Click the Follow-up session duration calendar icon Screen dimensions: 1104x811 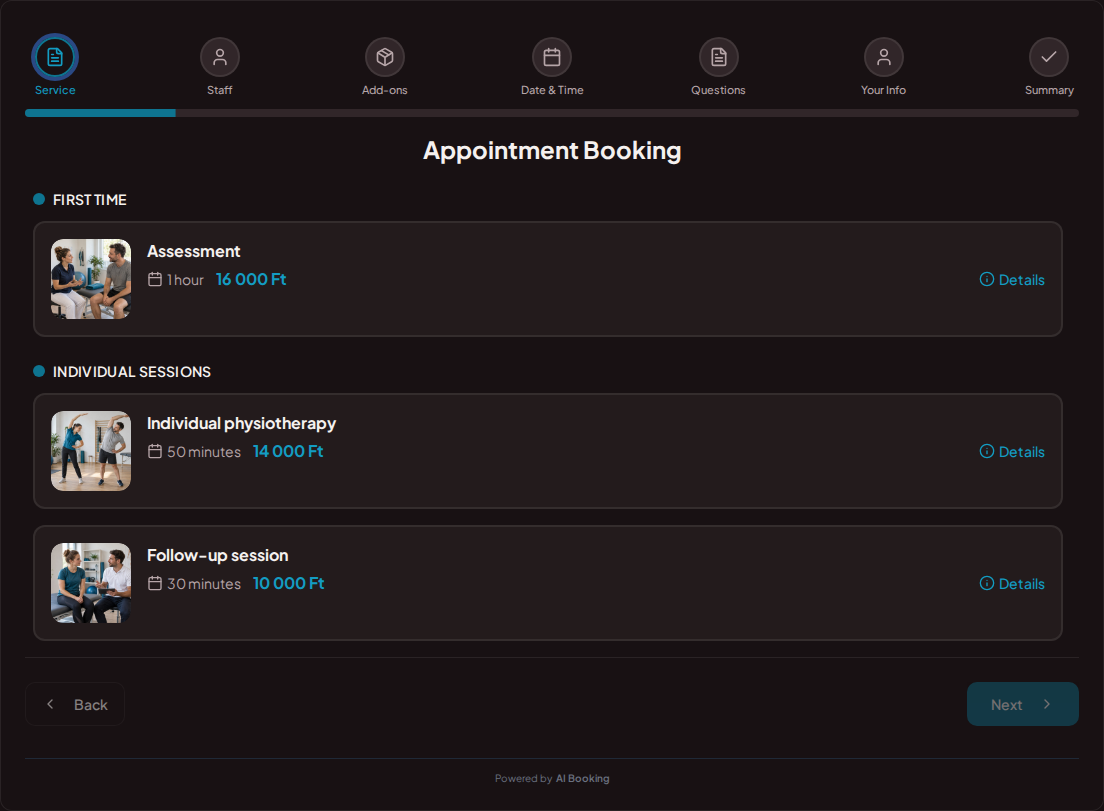pos(155,584)
